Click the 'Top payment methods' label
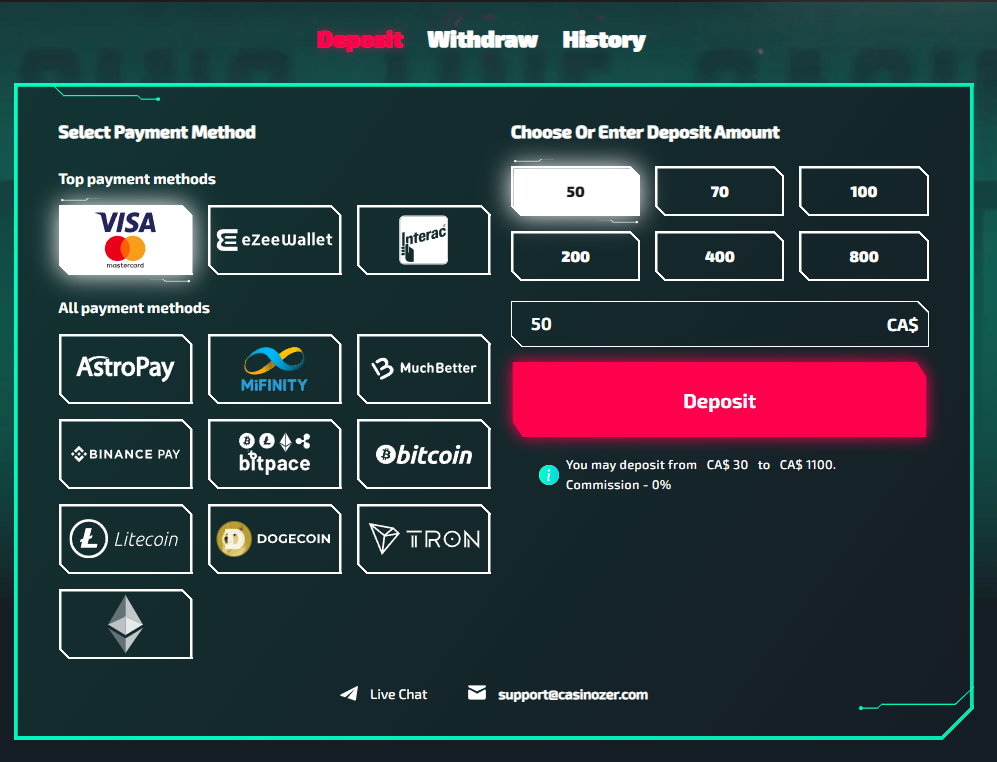 137,179
